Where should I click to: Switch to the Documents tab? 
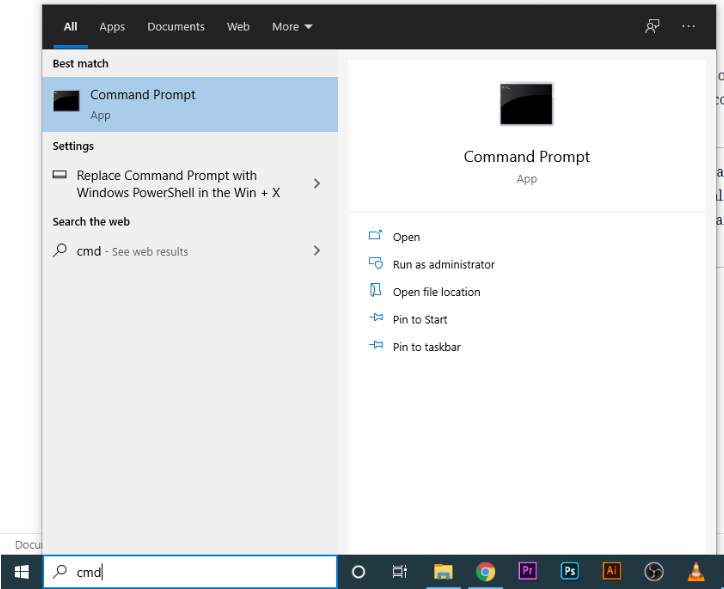(176, 27)
